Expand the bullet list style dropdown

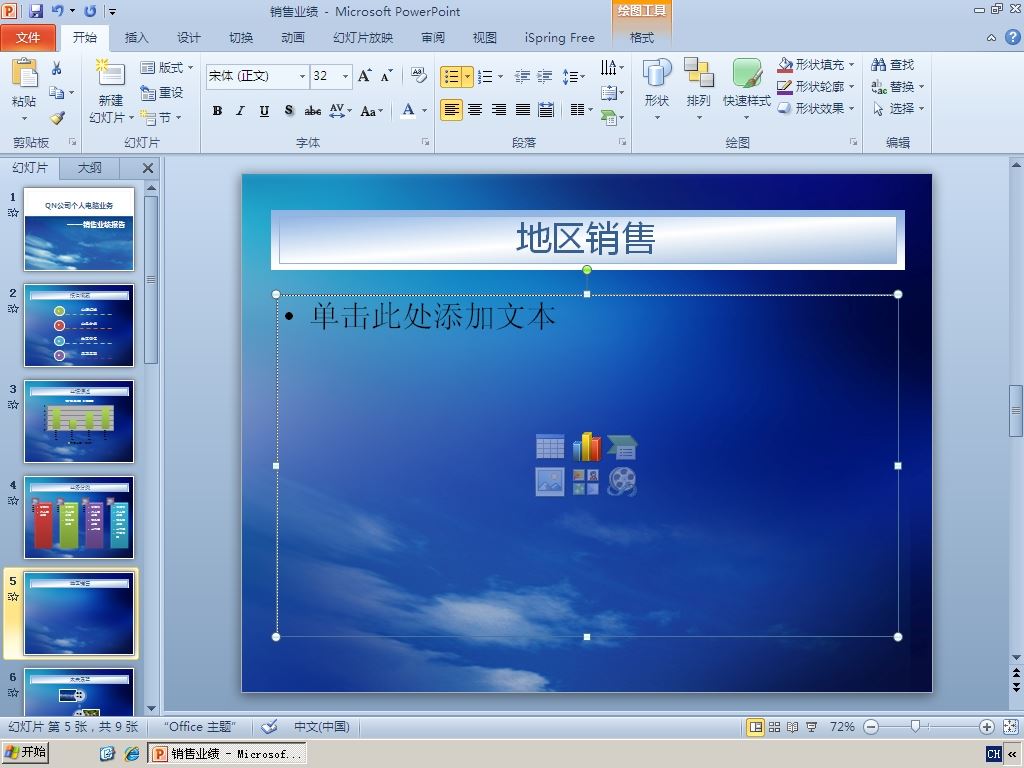click(468, 76)
